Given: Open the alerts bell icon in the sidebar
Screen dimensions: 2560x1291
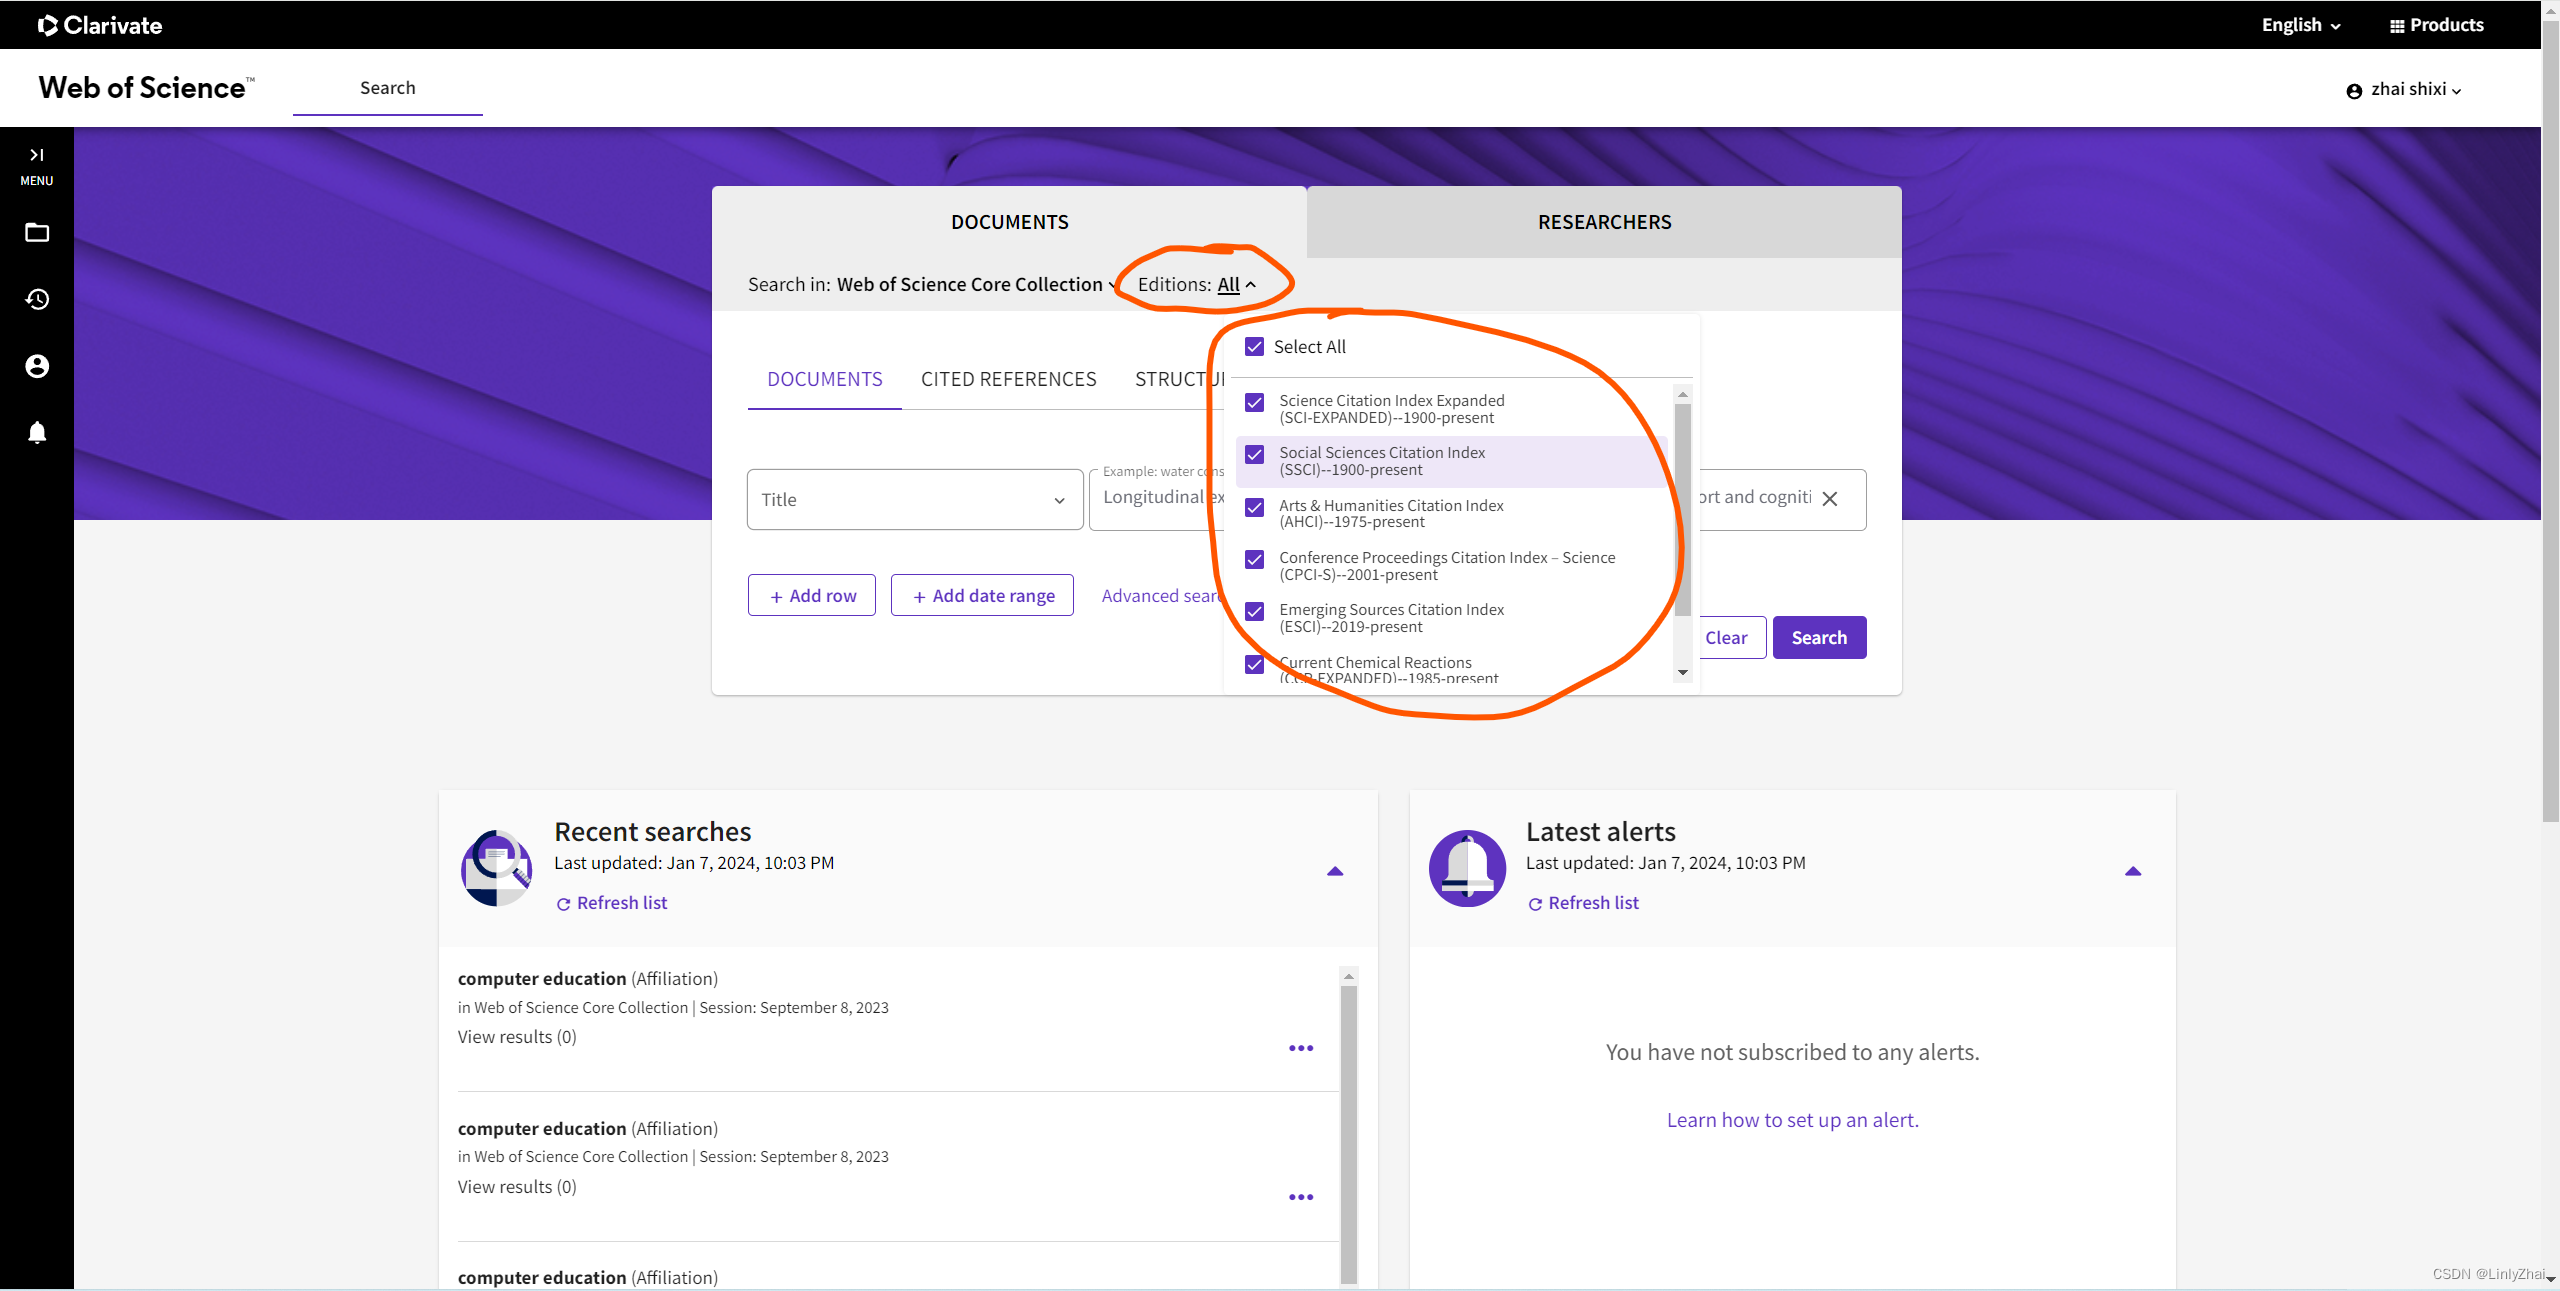Looking at the screenshot, I should tap(37, 432).
